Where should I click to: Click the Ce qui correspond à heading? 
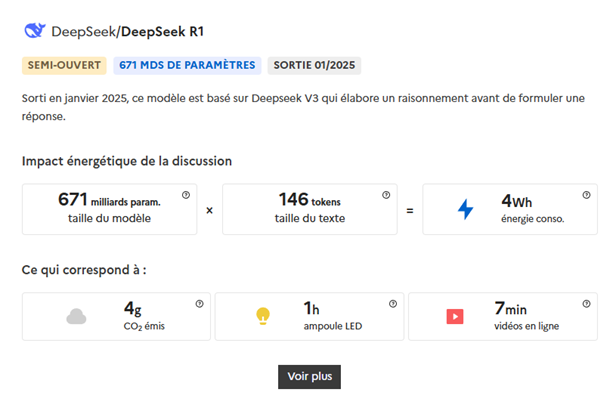tap(84, 270)
